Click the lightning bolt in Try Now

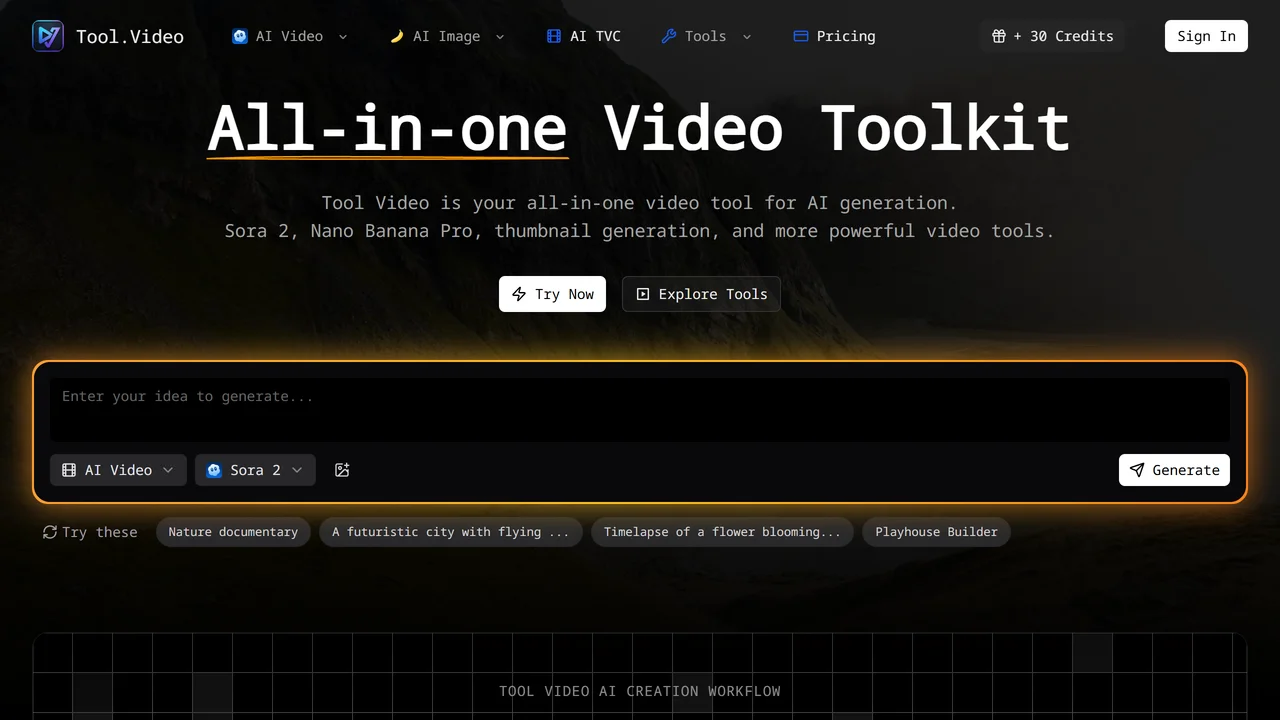pos(519,294)
